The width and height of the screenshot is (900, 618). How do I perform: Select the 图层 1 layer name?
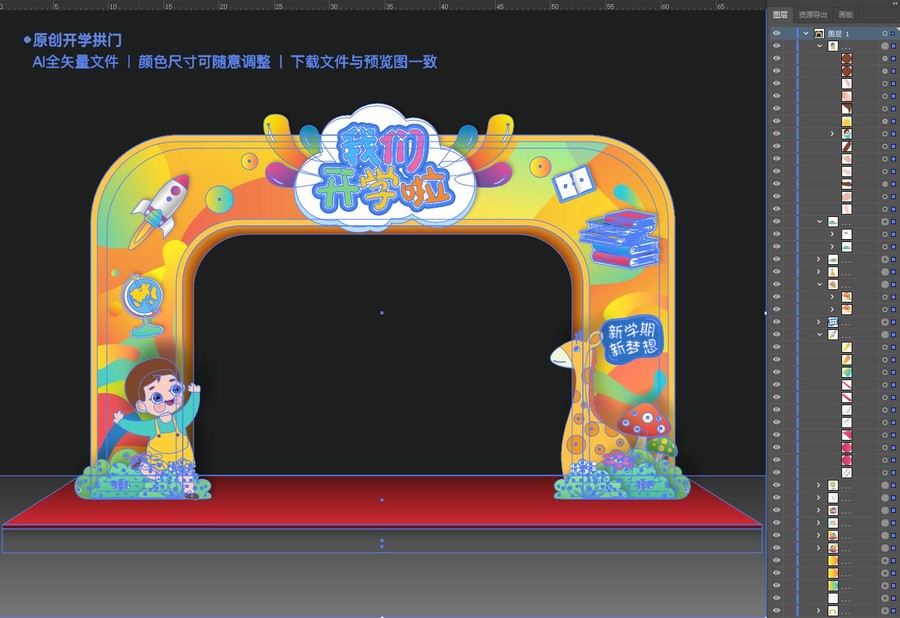839,34
